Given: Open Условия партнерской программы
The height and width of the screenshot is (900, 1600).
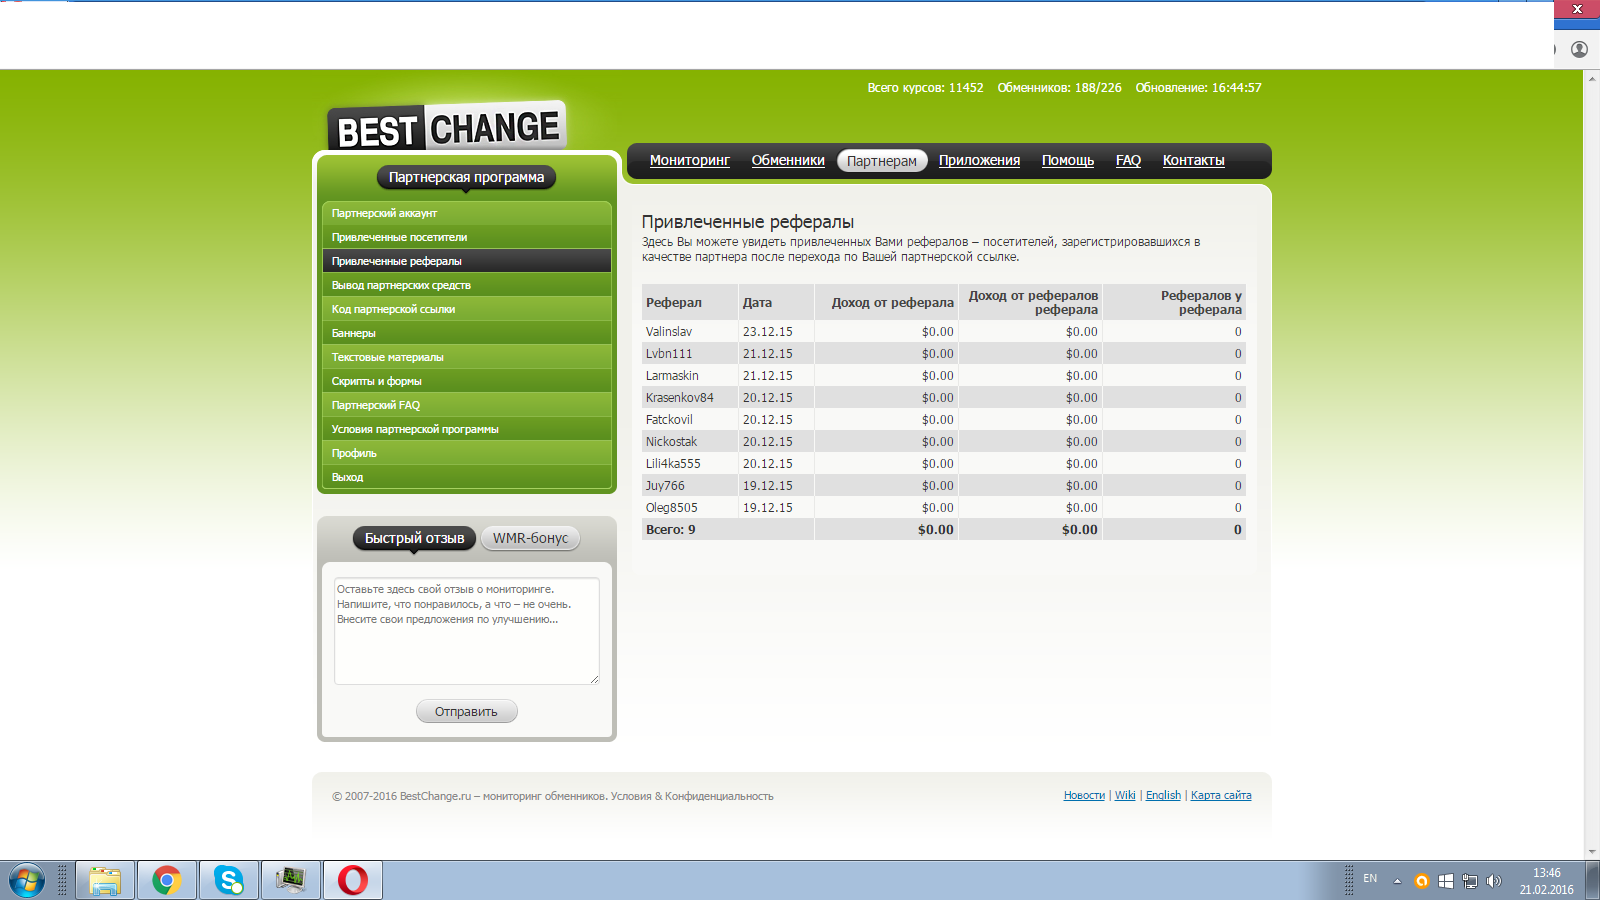Looking at the screenshot, I should 466,429.
